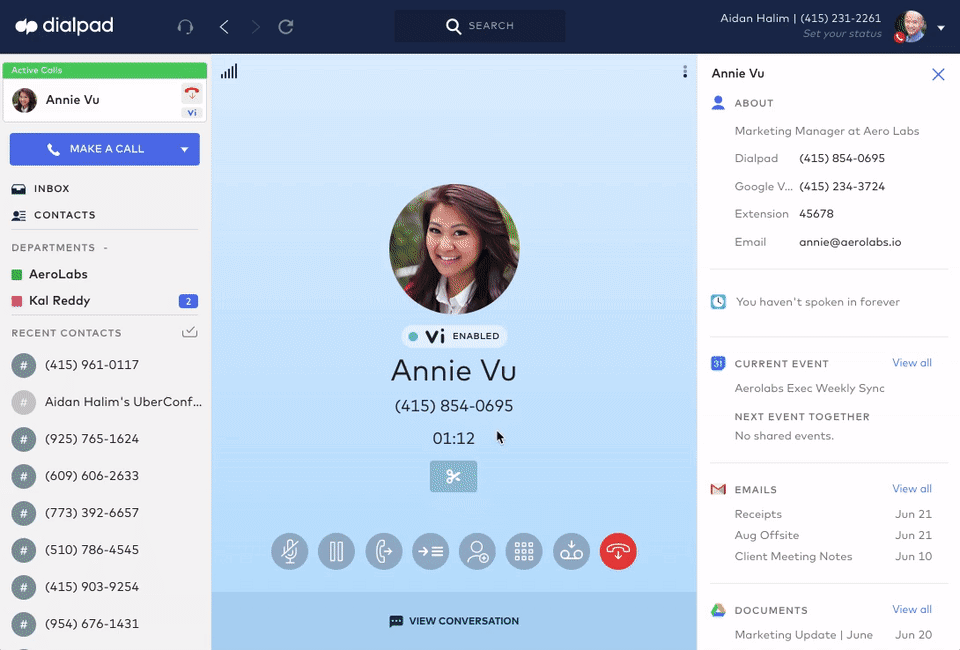Open Contacts
Image resolution: width=960 pixels, height=650 pixels.
click(53, 215)
